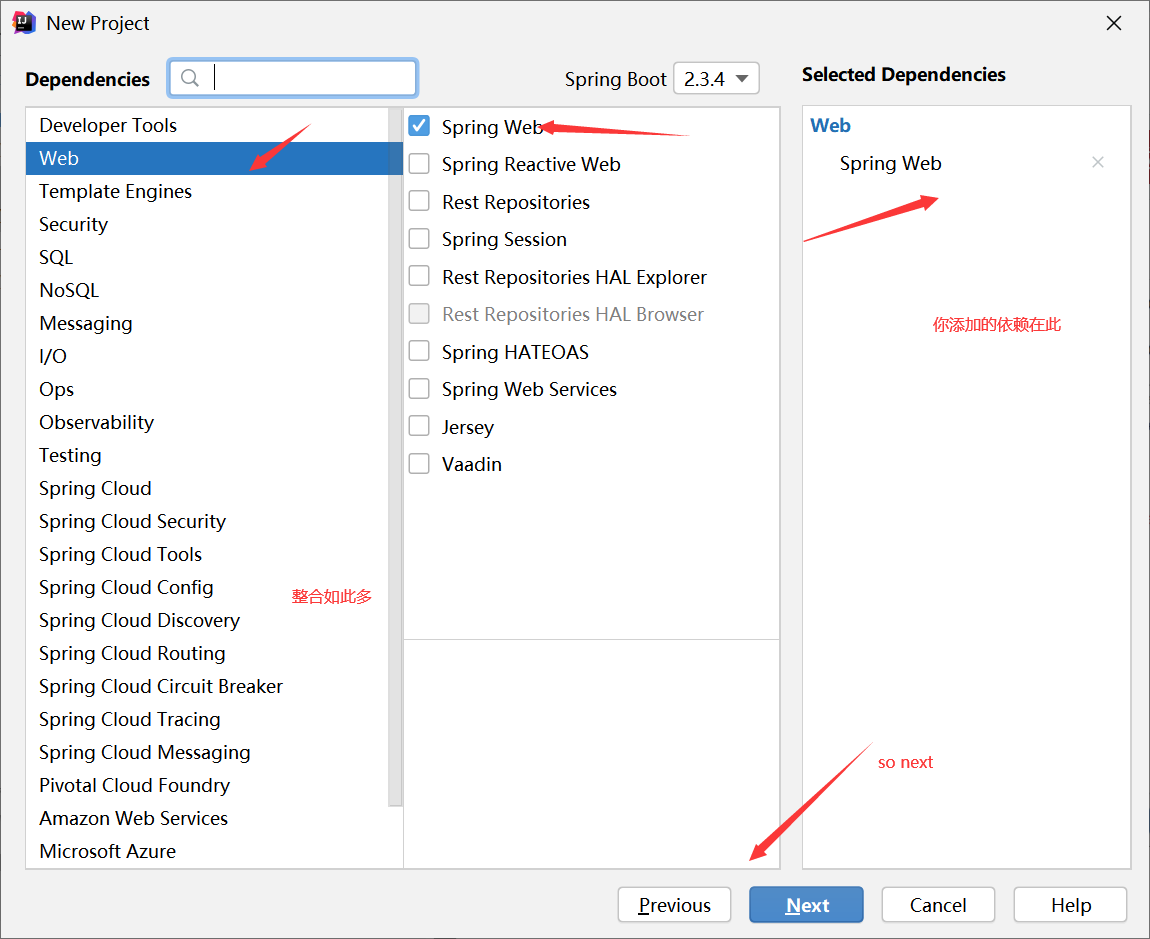This screenshot has width=1150, height=939.
Task: Open Help for this dialog
Action: [1070, 905]
